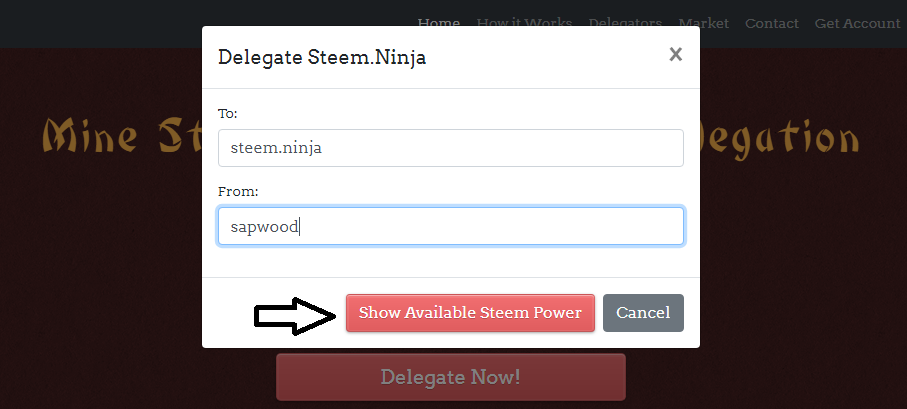Screen dimensions: 907x409
Task: Go to How it Works page
Action: (524, 23)
